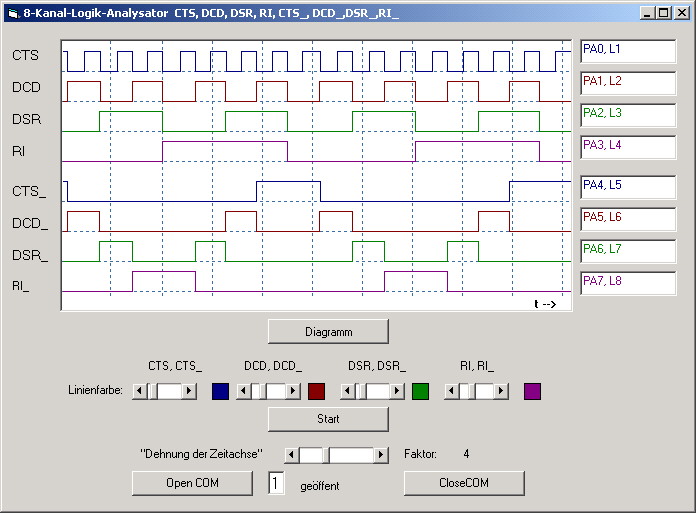Click the CloseCOM button
The height and width of the screenshot is (513, 696).
[464, 483]
